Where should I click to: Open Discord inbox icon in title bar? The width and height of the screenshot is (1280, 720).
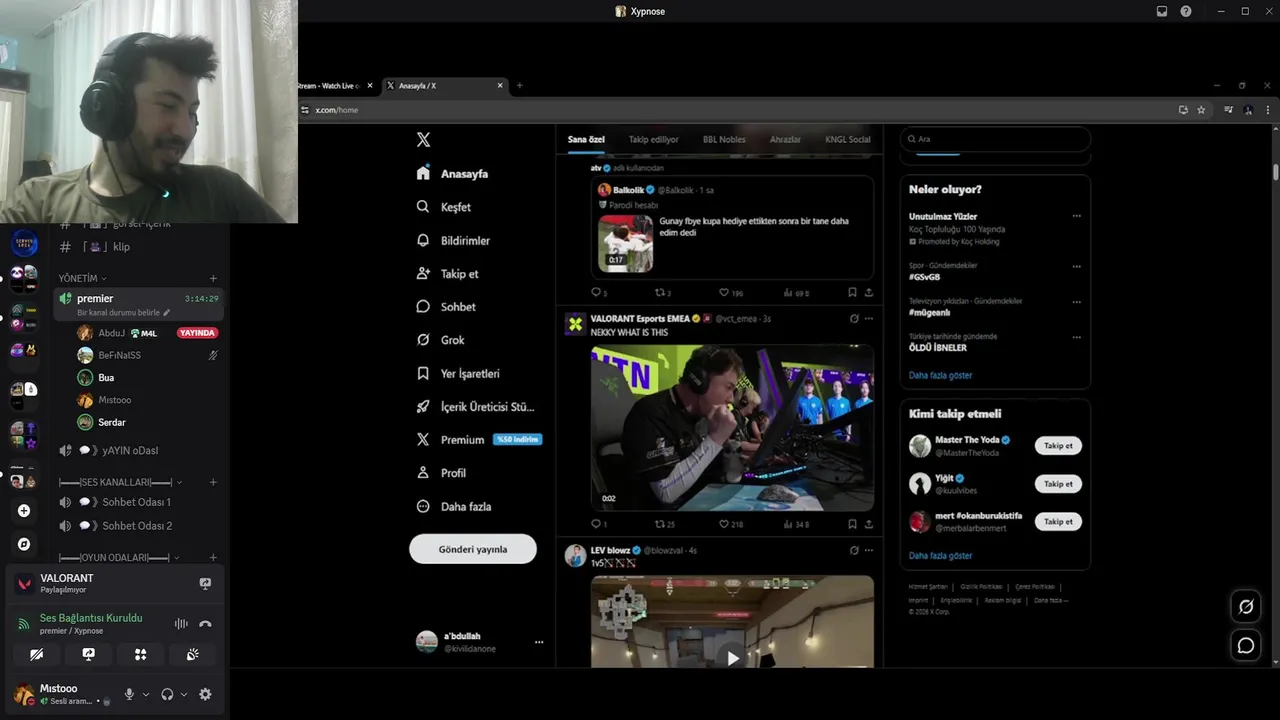tap(1162, 11)
